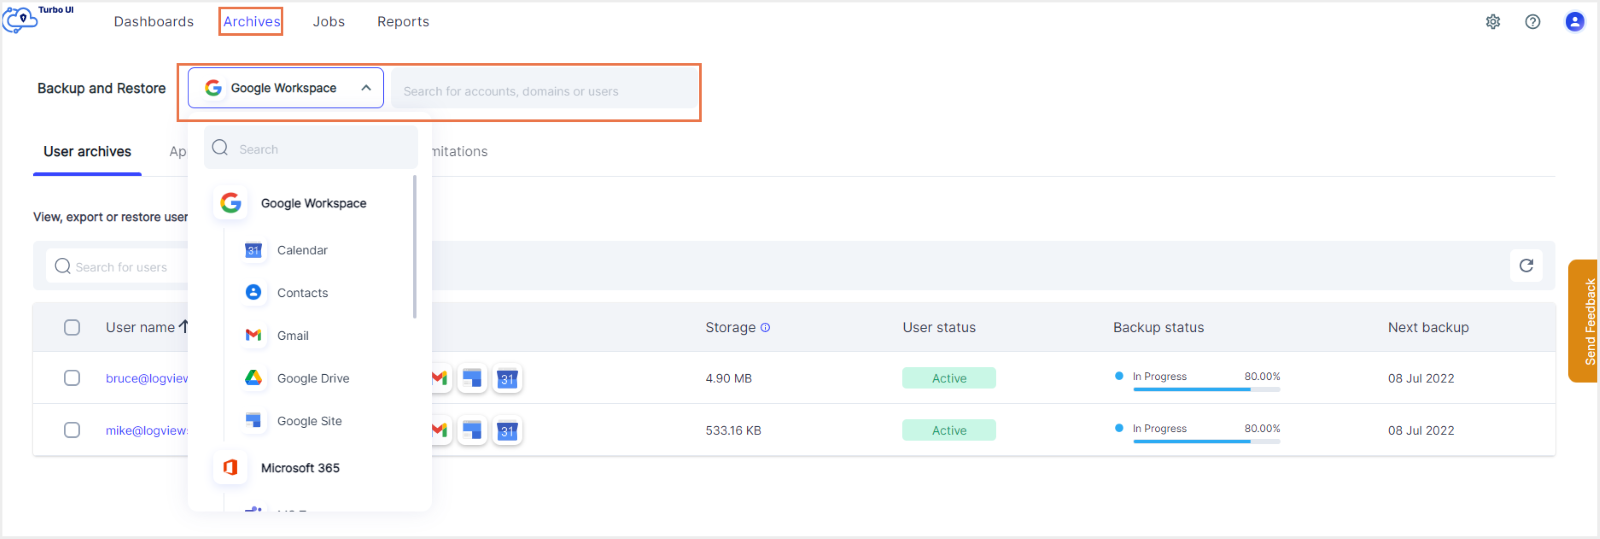Click the Gmail icon in mike's row

439,430
